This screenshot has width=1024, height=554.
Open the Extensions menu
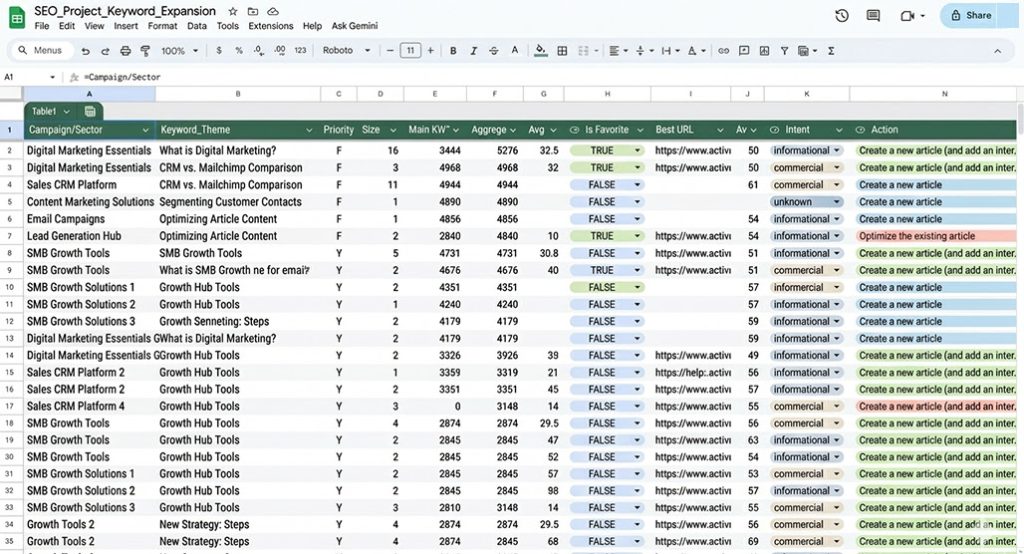[x=270, y=26]
